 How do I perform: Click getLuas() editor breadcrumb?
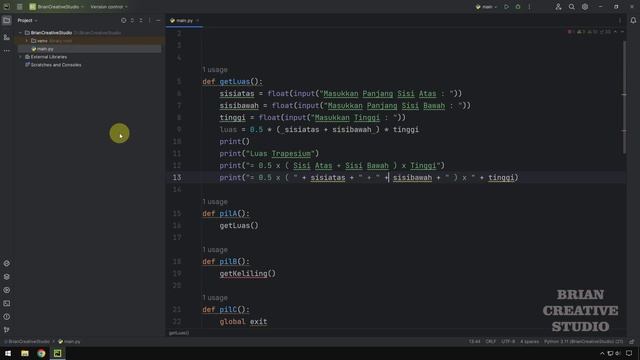point(179,333)
